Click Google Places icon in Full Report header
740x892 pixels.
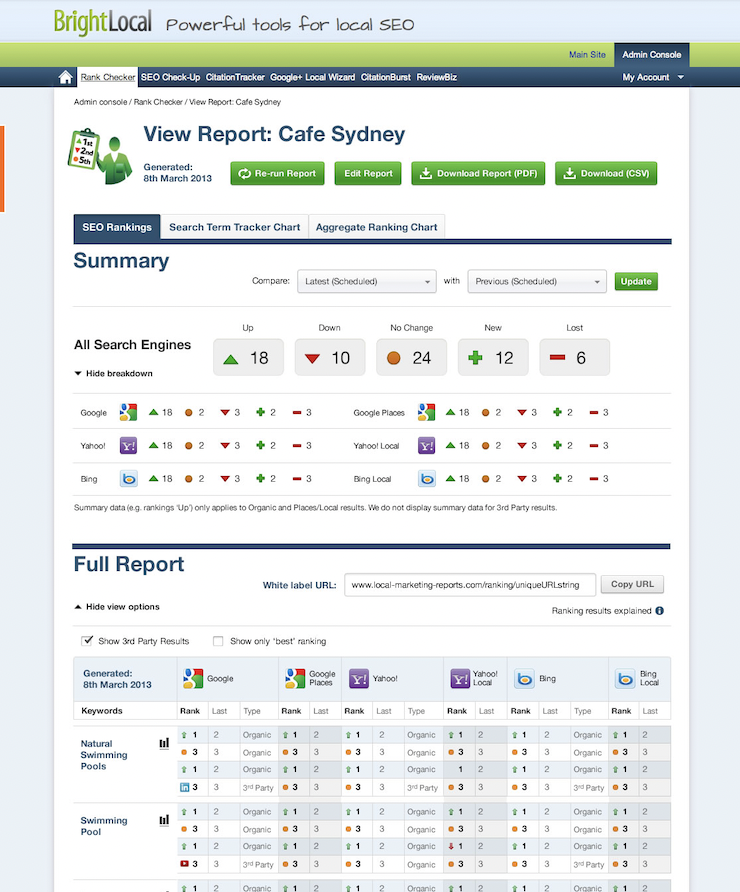pyautogui.click(x=295, y=679)
